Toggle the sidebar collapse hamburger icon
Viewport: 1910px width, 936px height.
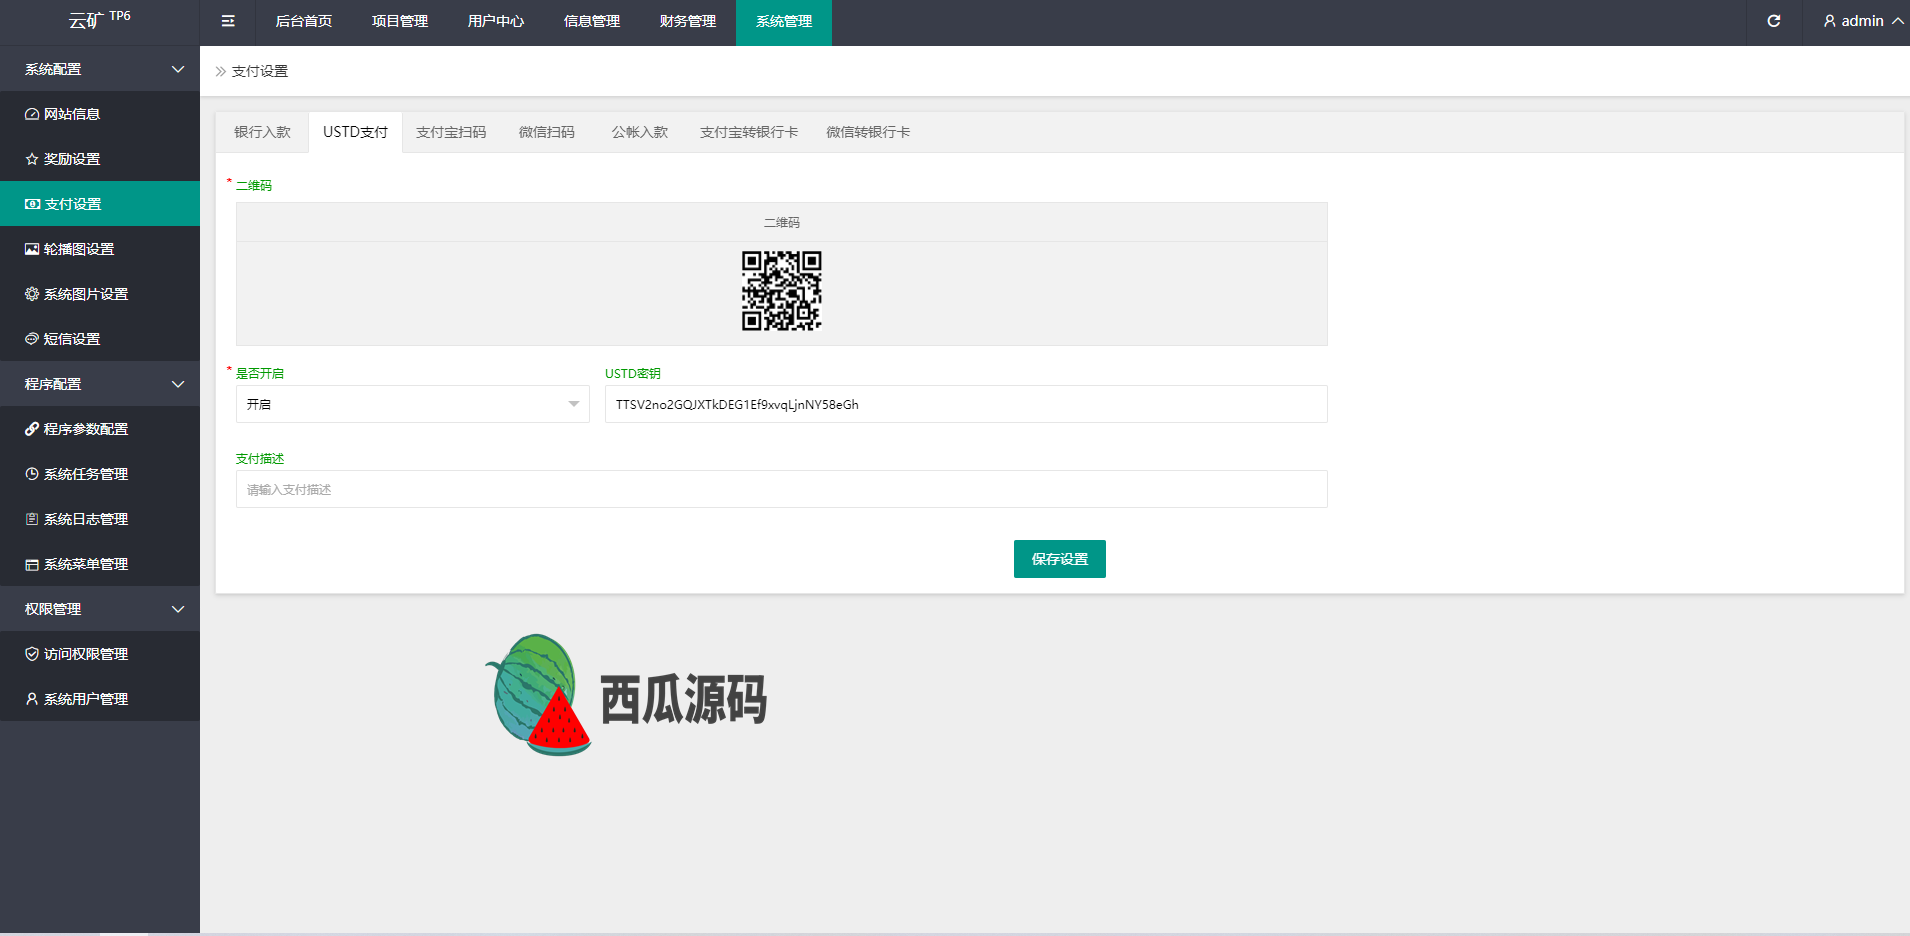228,21
